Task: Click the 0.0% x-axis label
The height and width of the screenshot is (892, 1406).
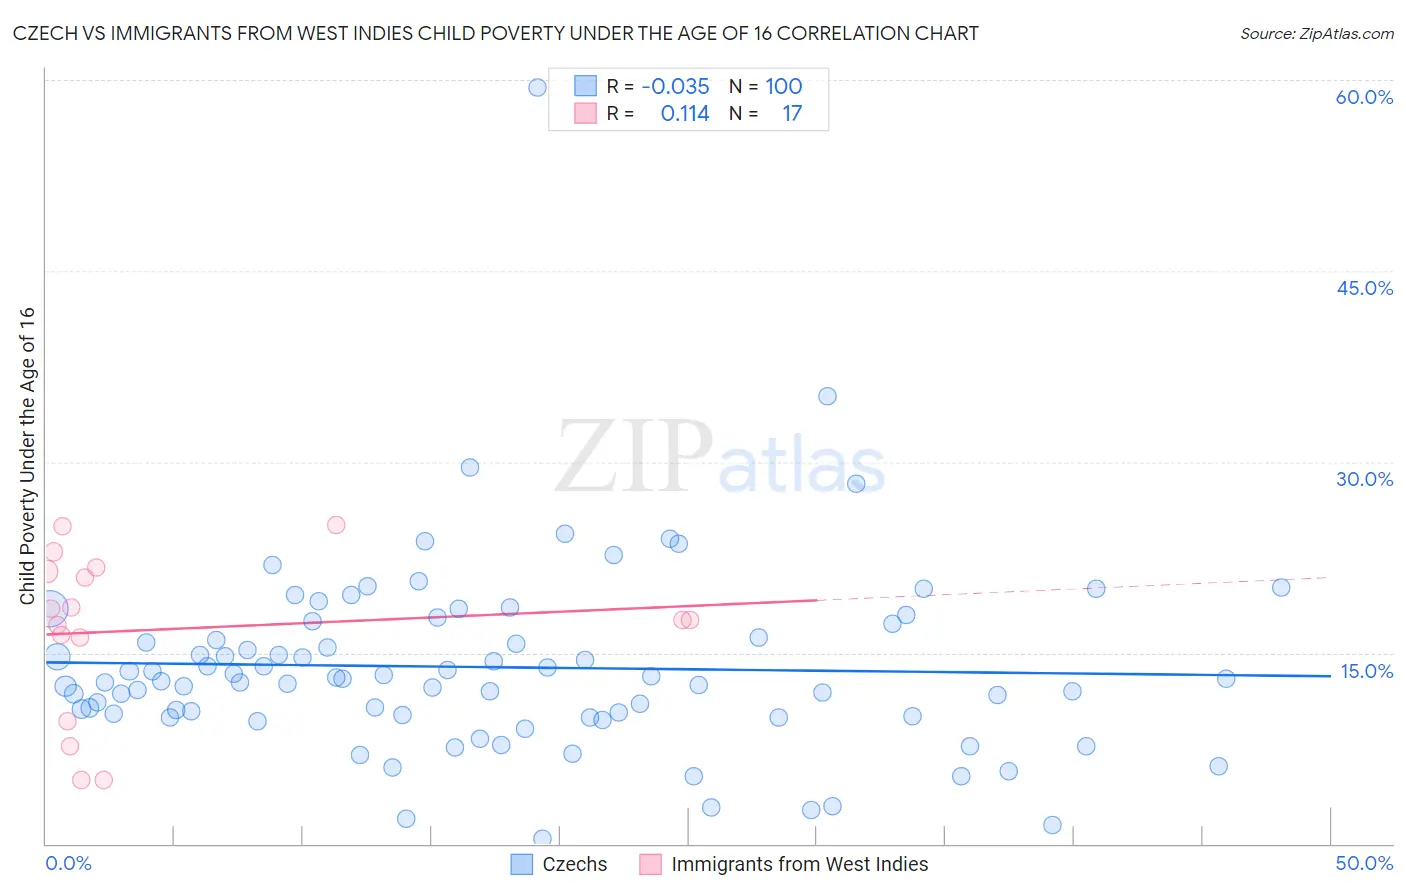Action: tap(68, 863)
